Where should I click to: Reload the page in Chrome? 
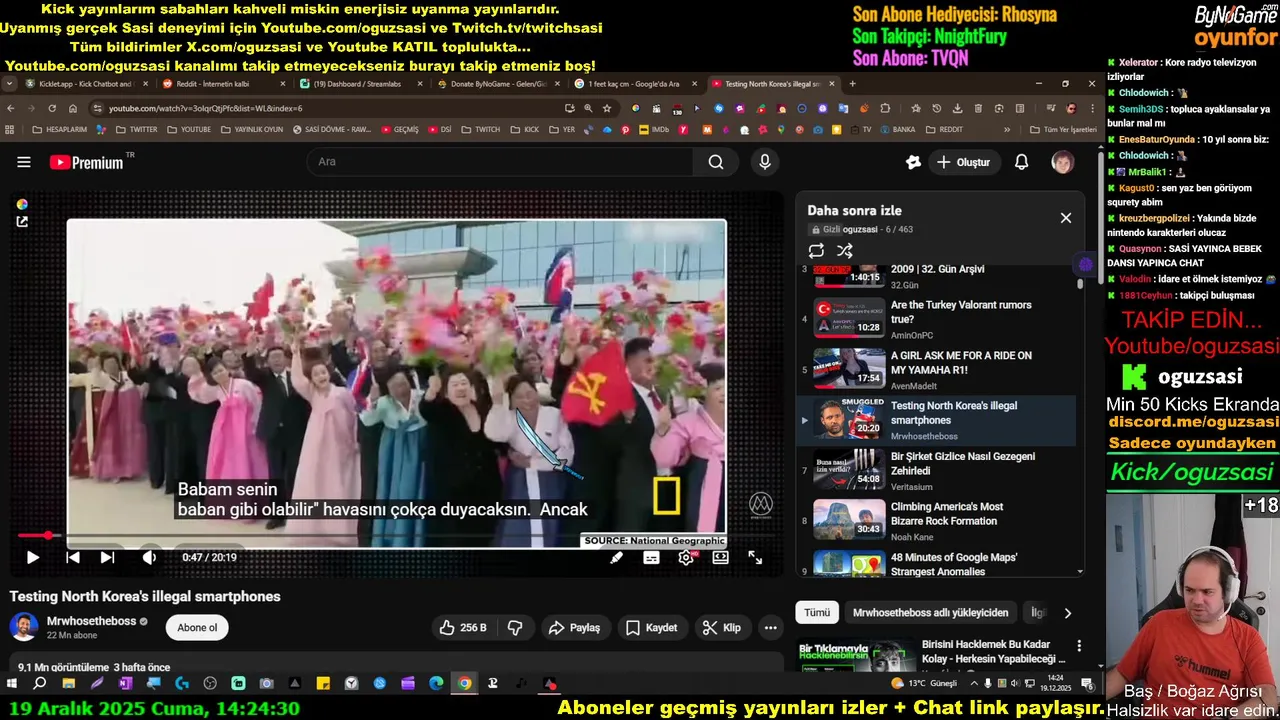click(x=51, y=108)
